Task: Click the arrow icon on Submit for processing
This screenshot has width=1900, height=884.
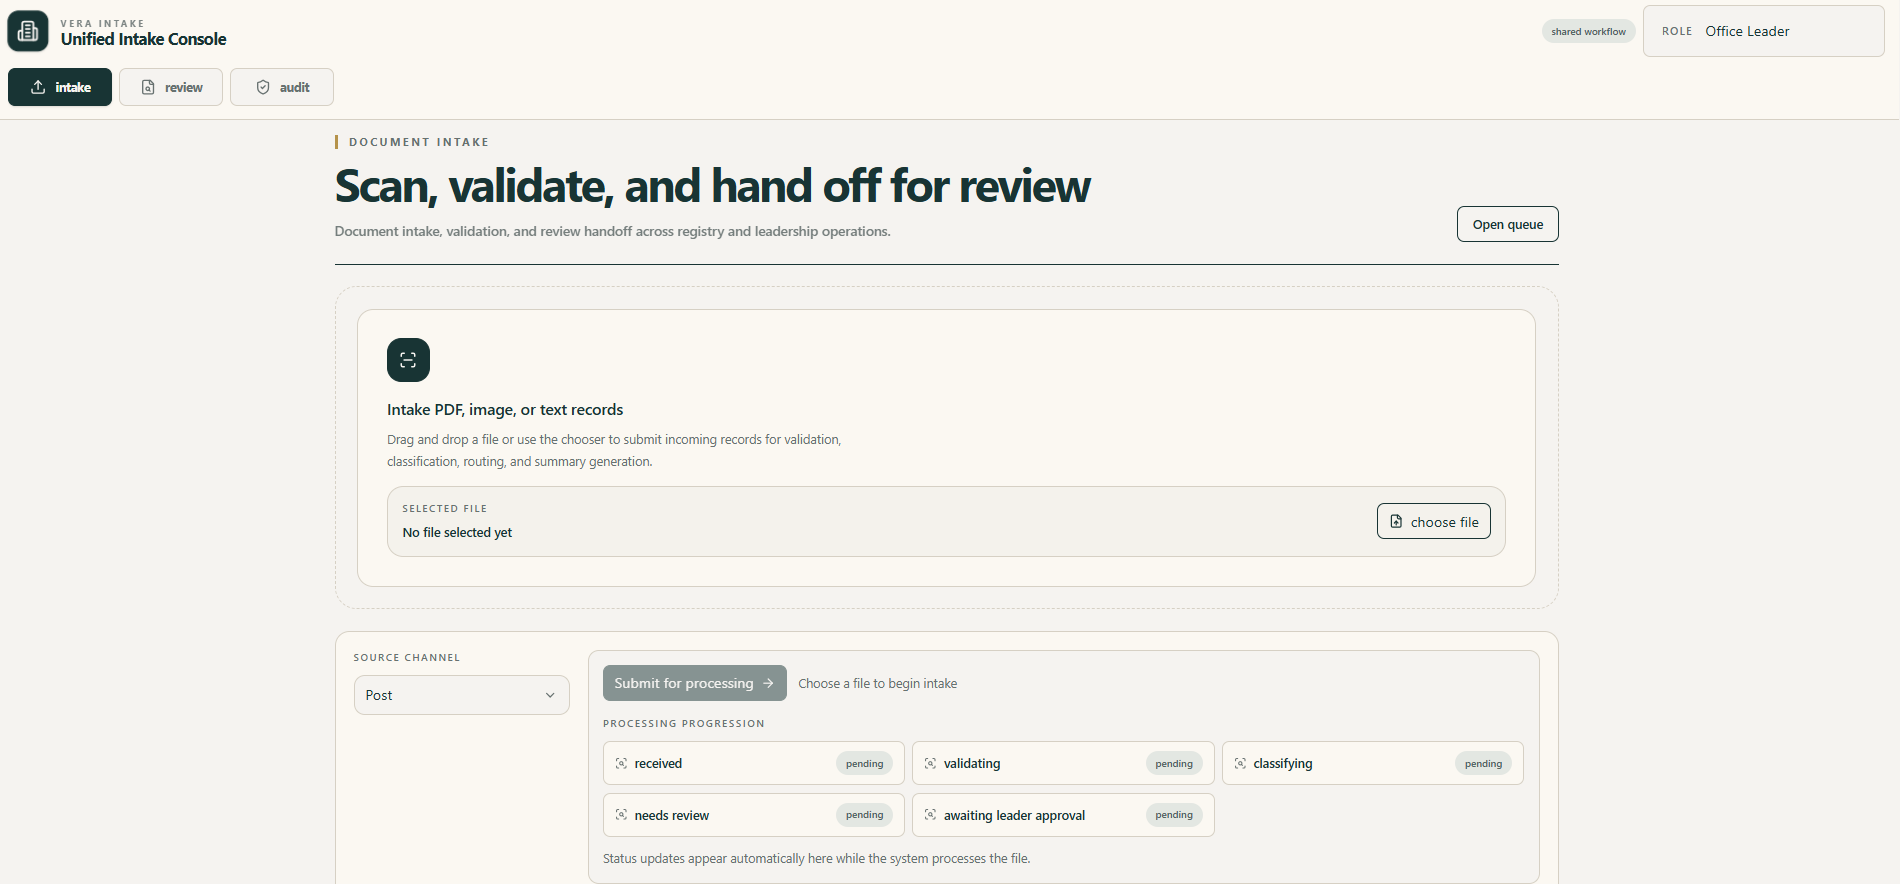Action: (x=768, y=683)
